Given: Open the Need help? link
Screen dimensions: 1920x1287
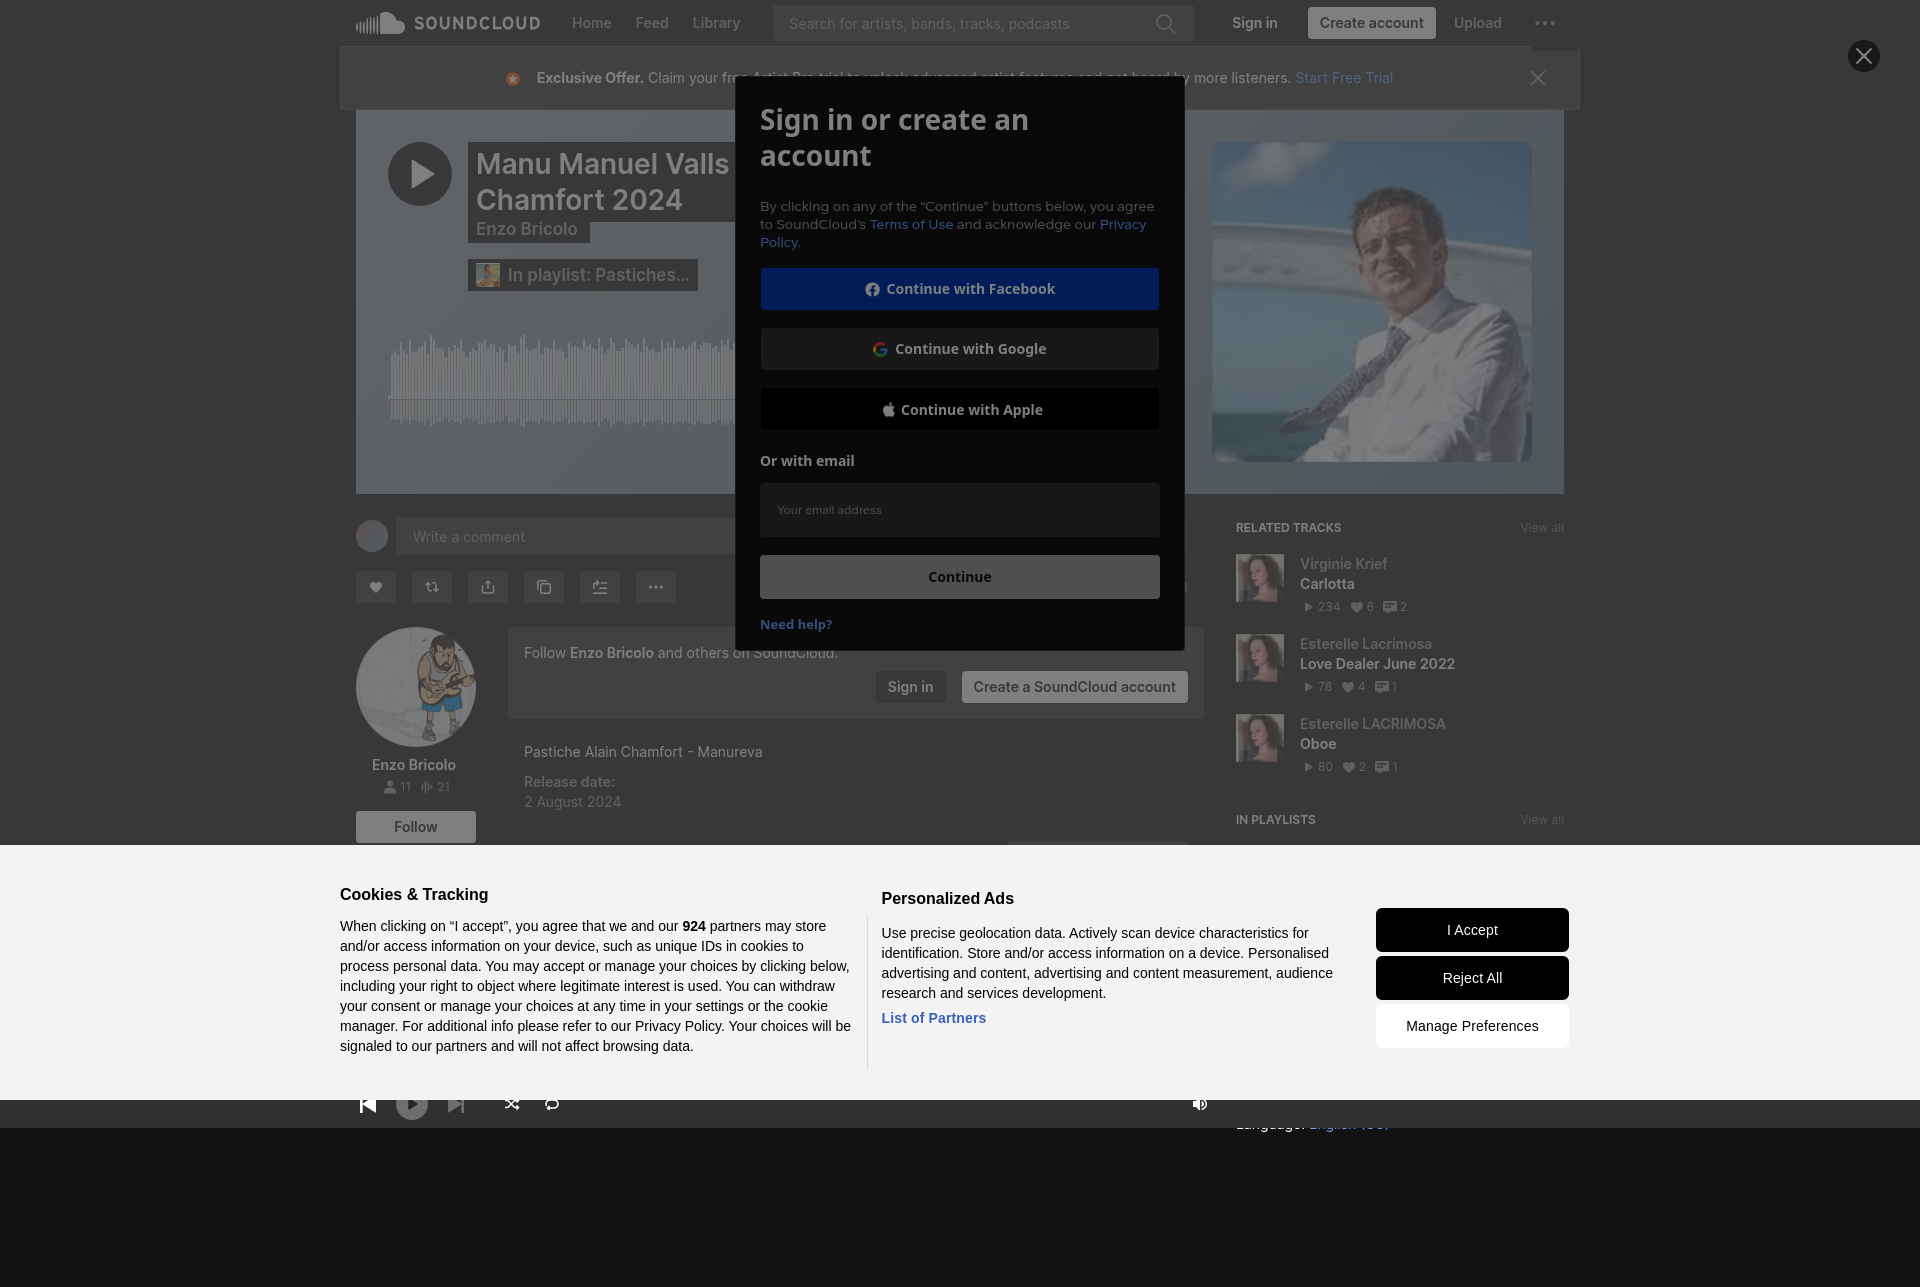Looking at the screenshot, I should tap(796, 624).
